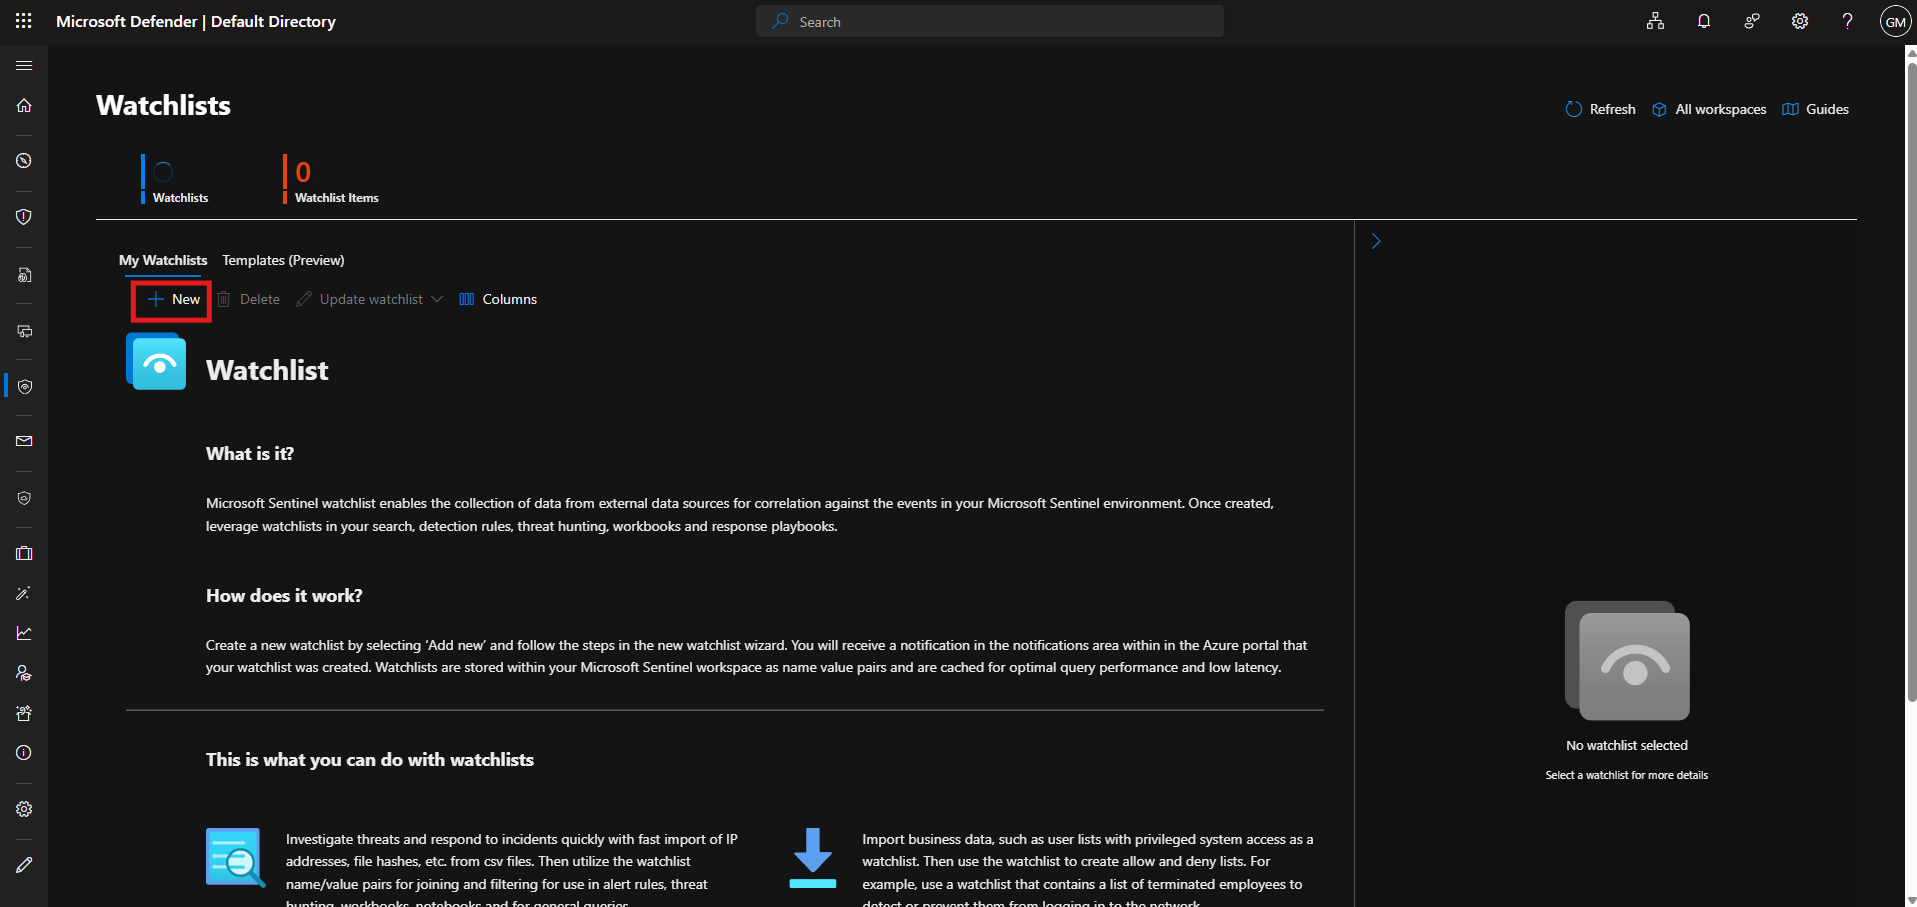Screen dimensions: 1917x907
Task: Click 'This is what you can do with watchlists'
Action: click(x=370, y=760)
